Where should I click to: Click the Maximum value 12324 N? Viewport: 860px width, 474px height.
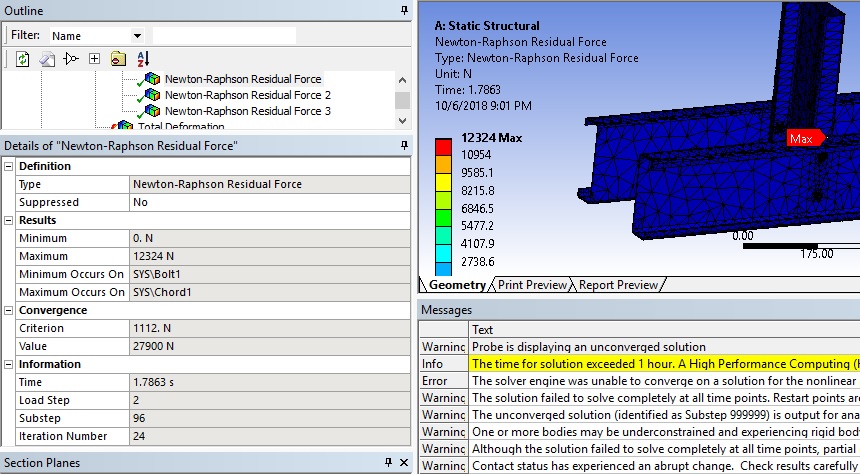pos(270,256)
